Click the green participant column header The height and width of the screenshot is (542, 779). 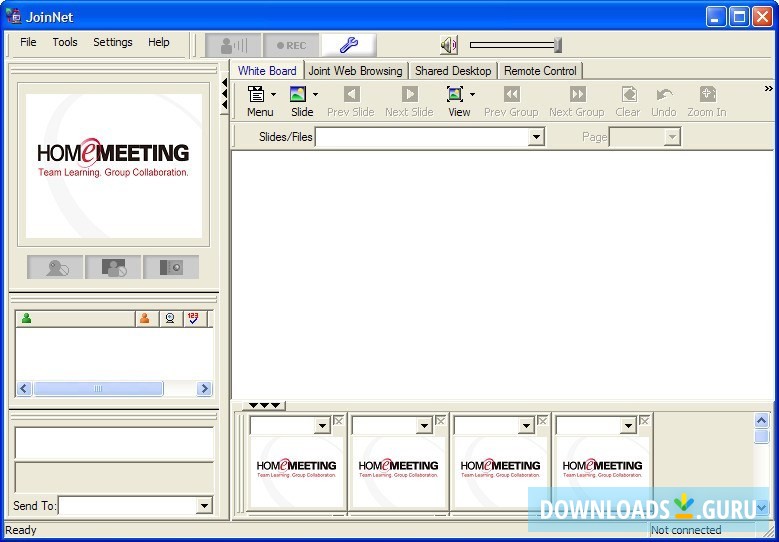pos(76,318)
